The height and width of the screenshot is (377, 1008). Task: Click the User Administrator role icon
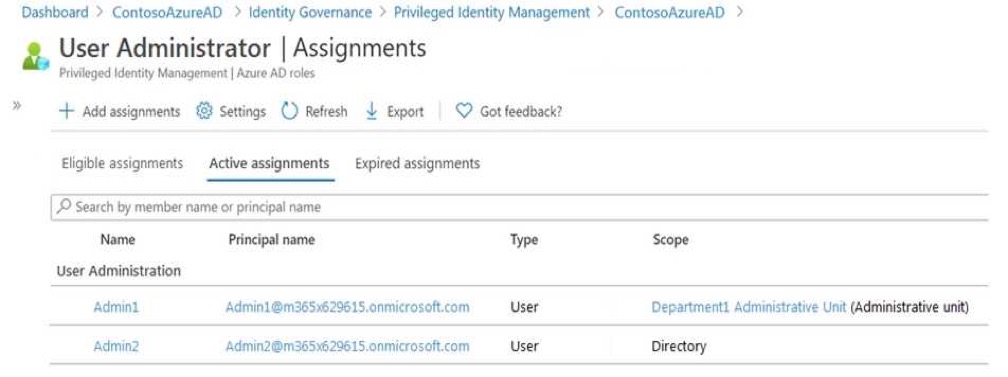pos(35,56)
